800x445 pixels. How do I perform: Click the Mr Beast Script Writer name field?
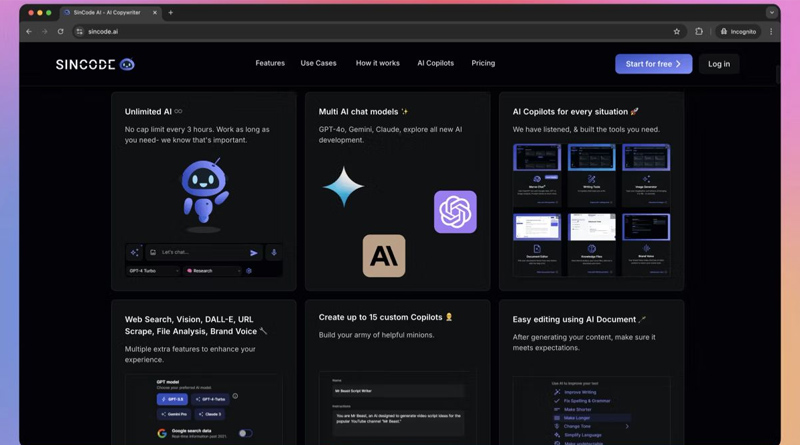[x=398, y=391]
